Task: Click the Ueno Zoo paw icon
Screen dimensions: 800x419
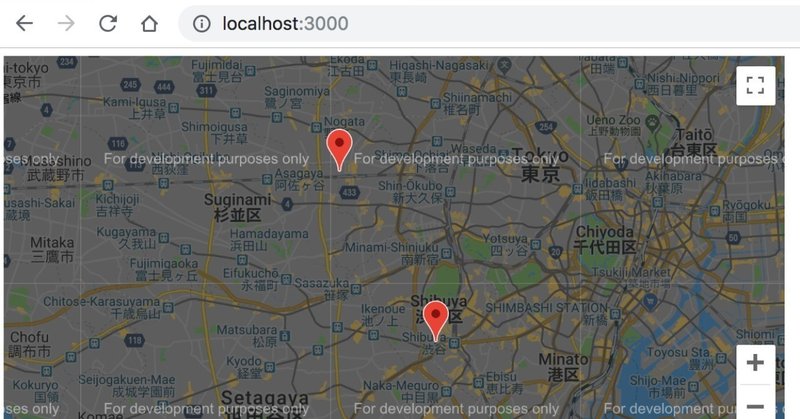Action: [x=652, y=122]
